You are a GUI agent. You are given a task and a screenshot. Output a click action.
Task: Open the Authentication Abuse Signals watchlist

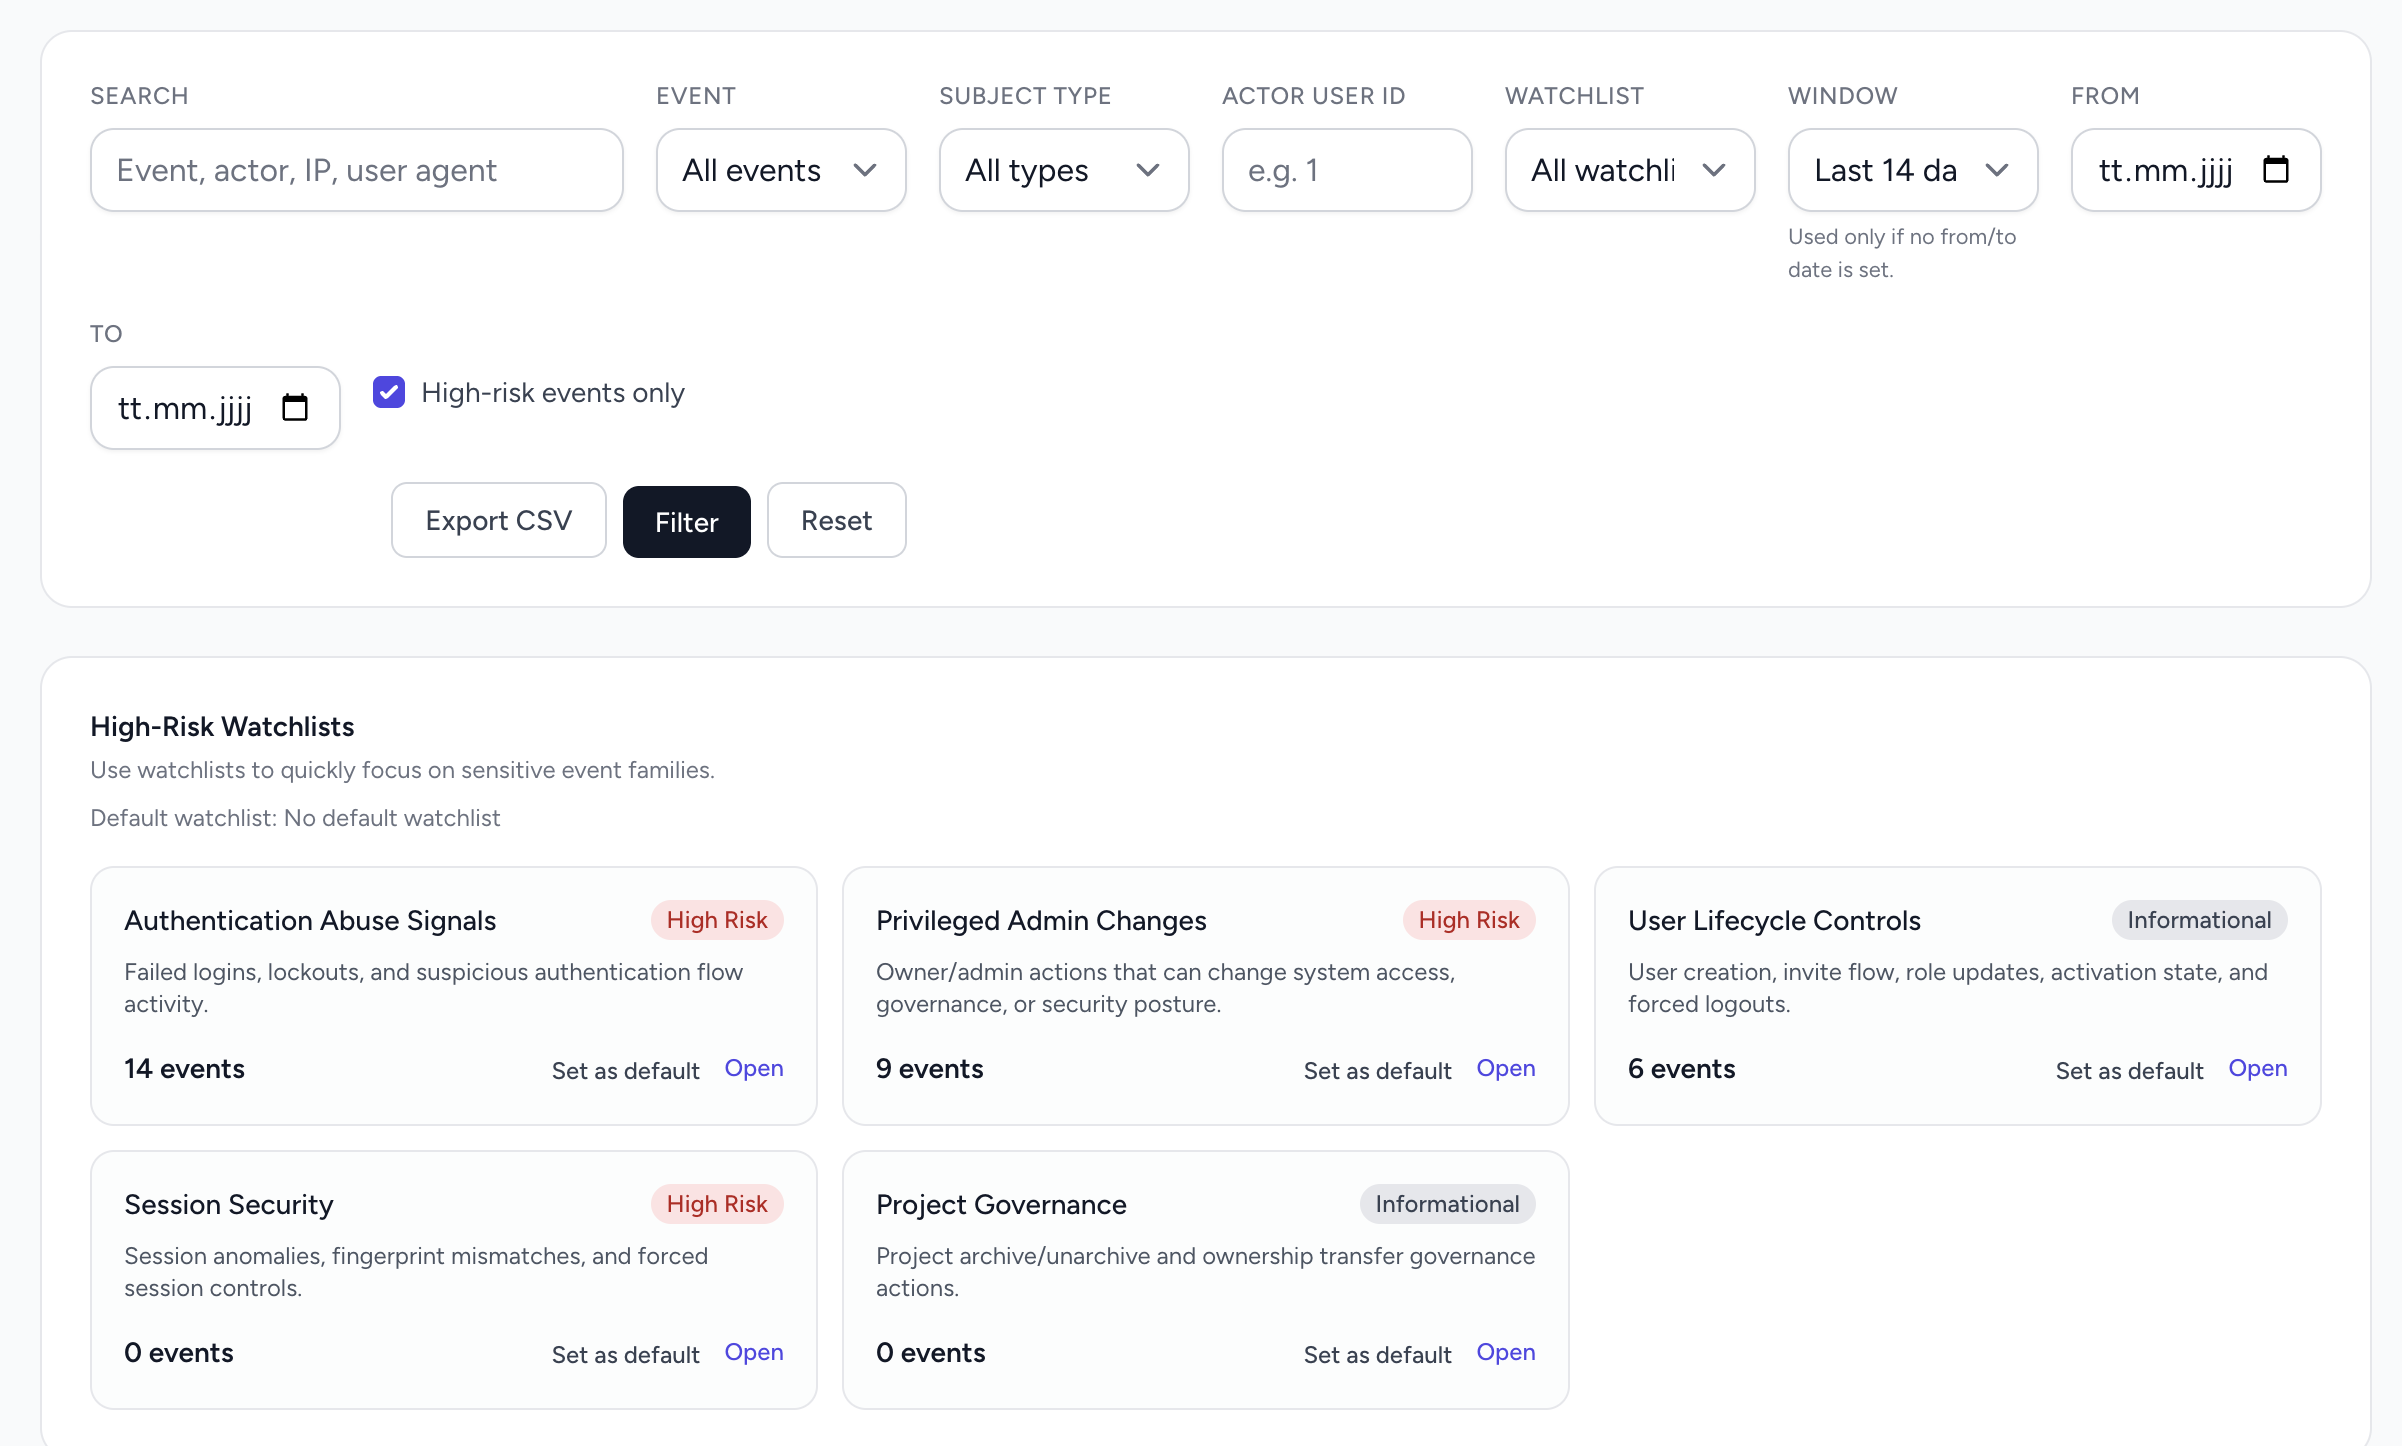pyautogui.click(x=754, y=1068)
